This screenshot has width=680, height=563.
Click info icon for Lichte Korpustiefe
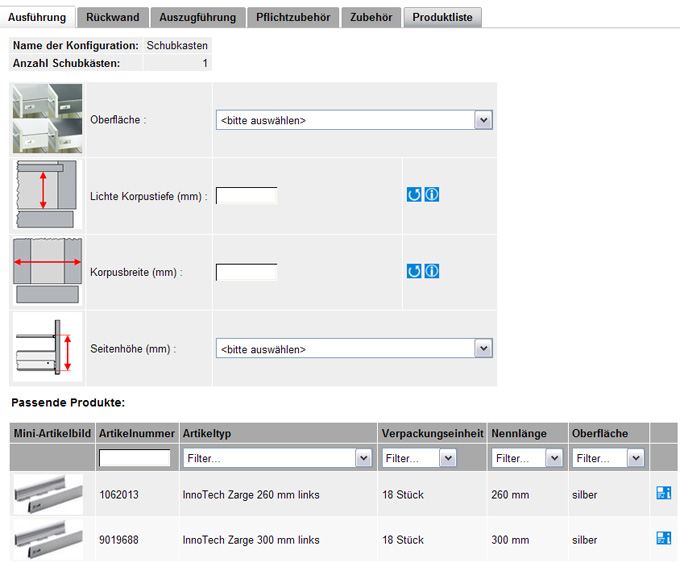(x=431, y=194)
